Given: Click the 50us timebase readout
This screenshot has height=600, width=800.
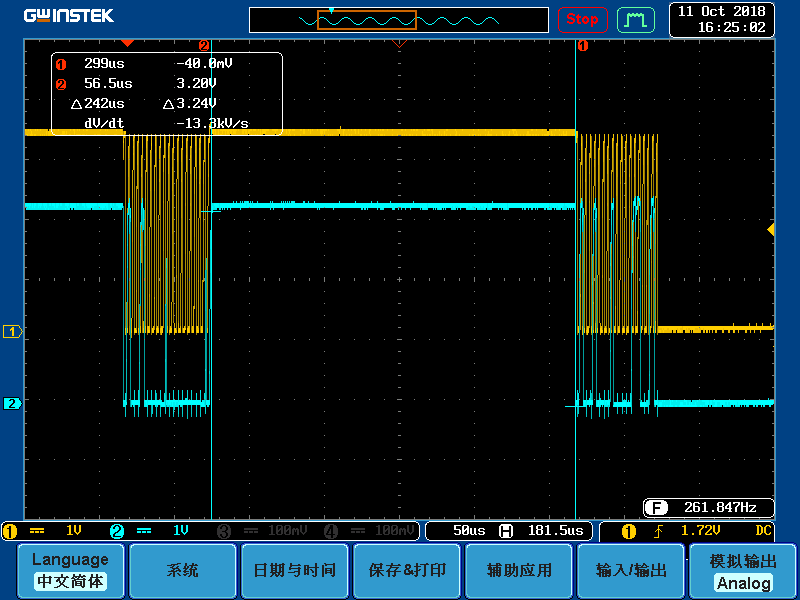Looking at the screenshot, I should pyautogui.click(x=469, y=531).
